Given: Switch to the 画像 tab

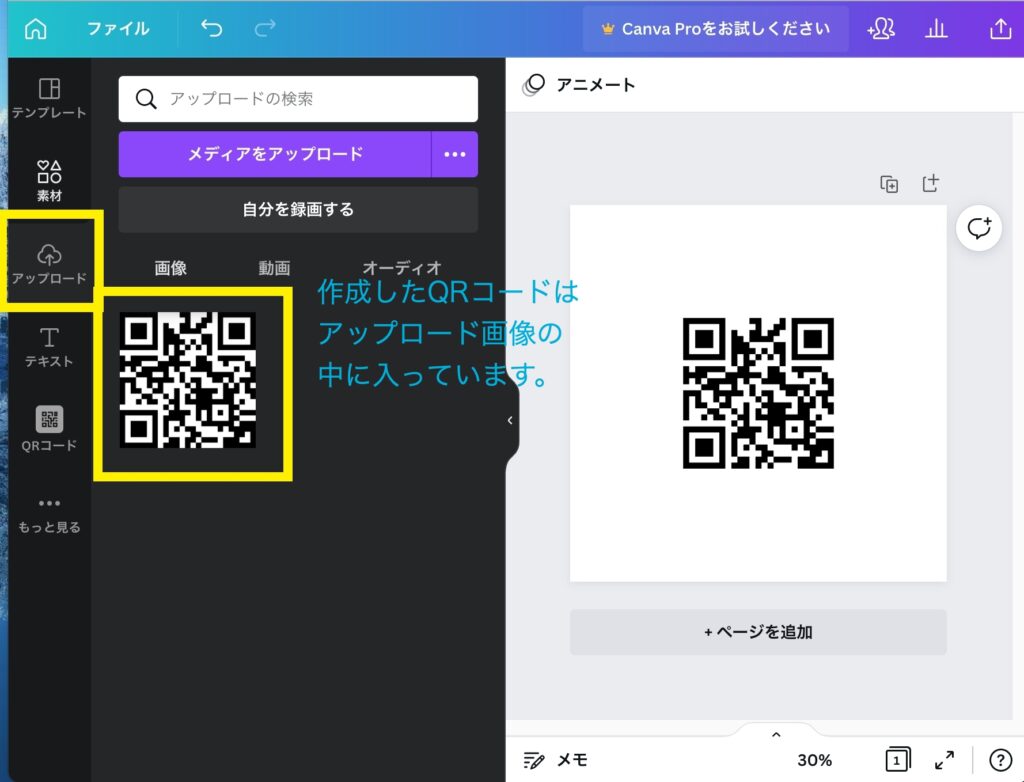Looking at the screenshot, I should click(x=170, y=268).
